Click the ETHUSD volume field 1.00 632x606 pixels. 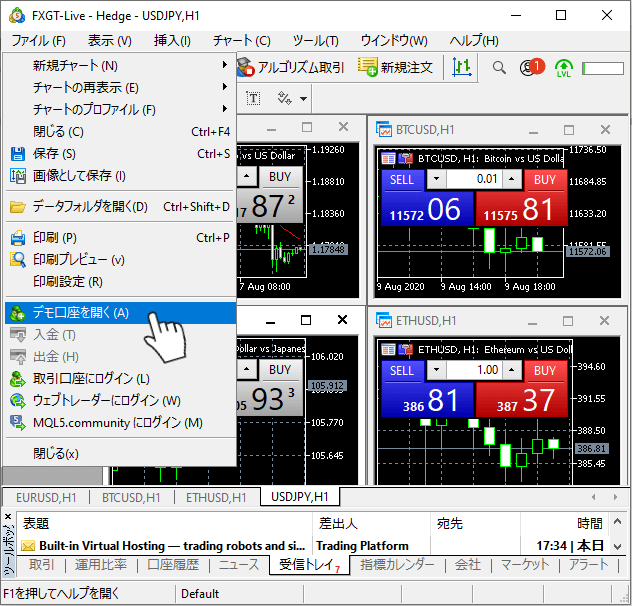click(474, 370)
